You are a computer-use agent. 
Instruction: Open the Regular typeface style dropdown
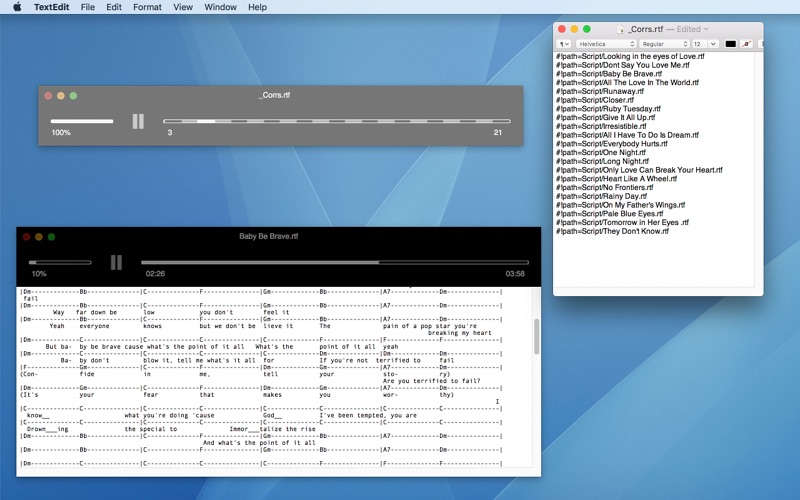[x=664, y=44]
